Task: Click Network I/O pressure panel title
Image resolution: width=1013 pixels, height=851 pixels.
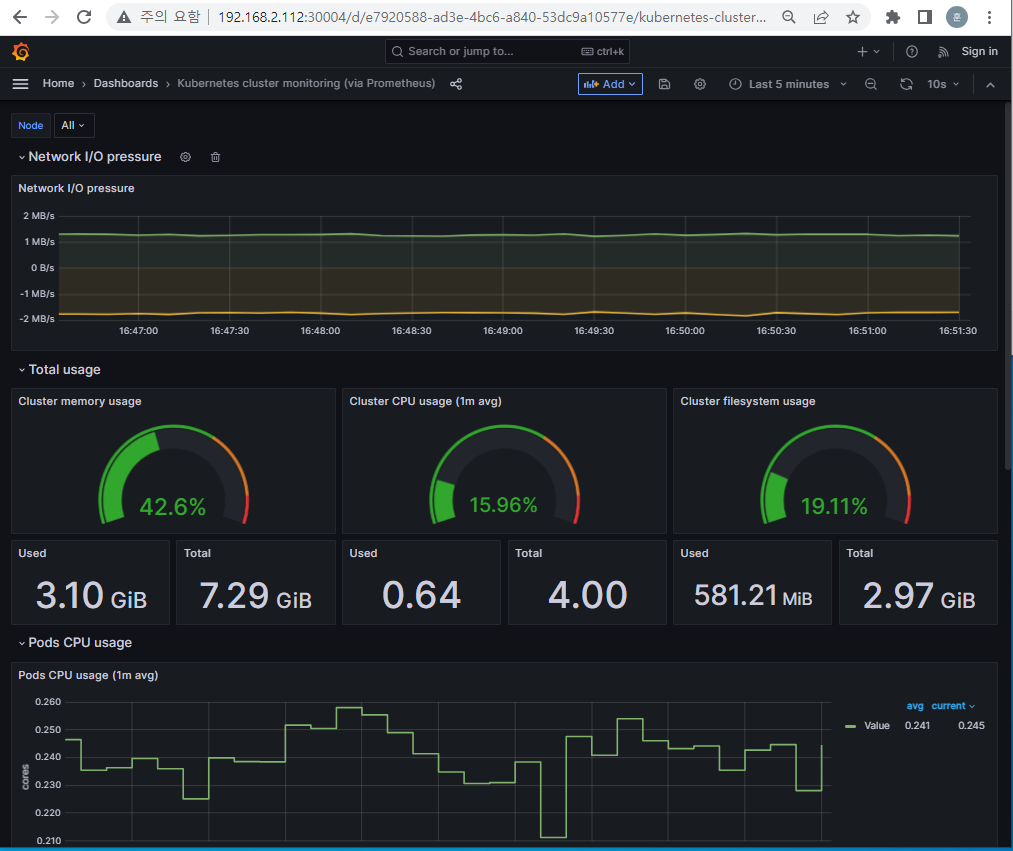Action: [x=76, y=188]
